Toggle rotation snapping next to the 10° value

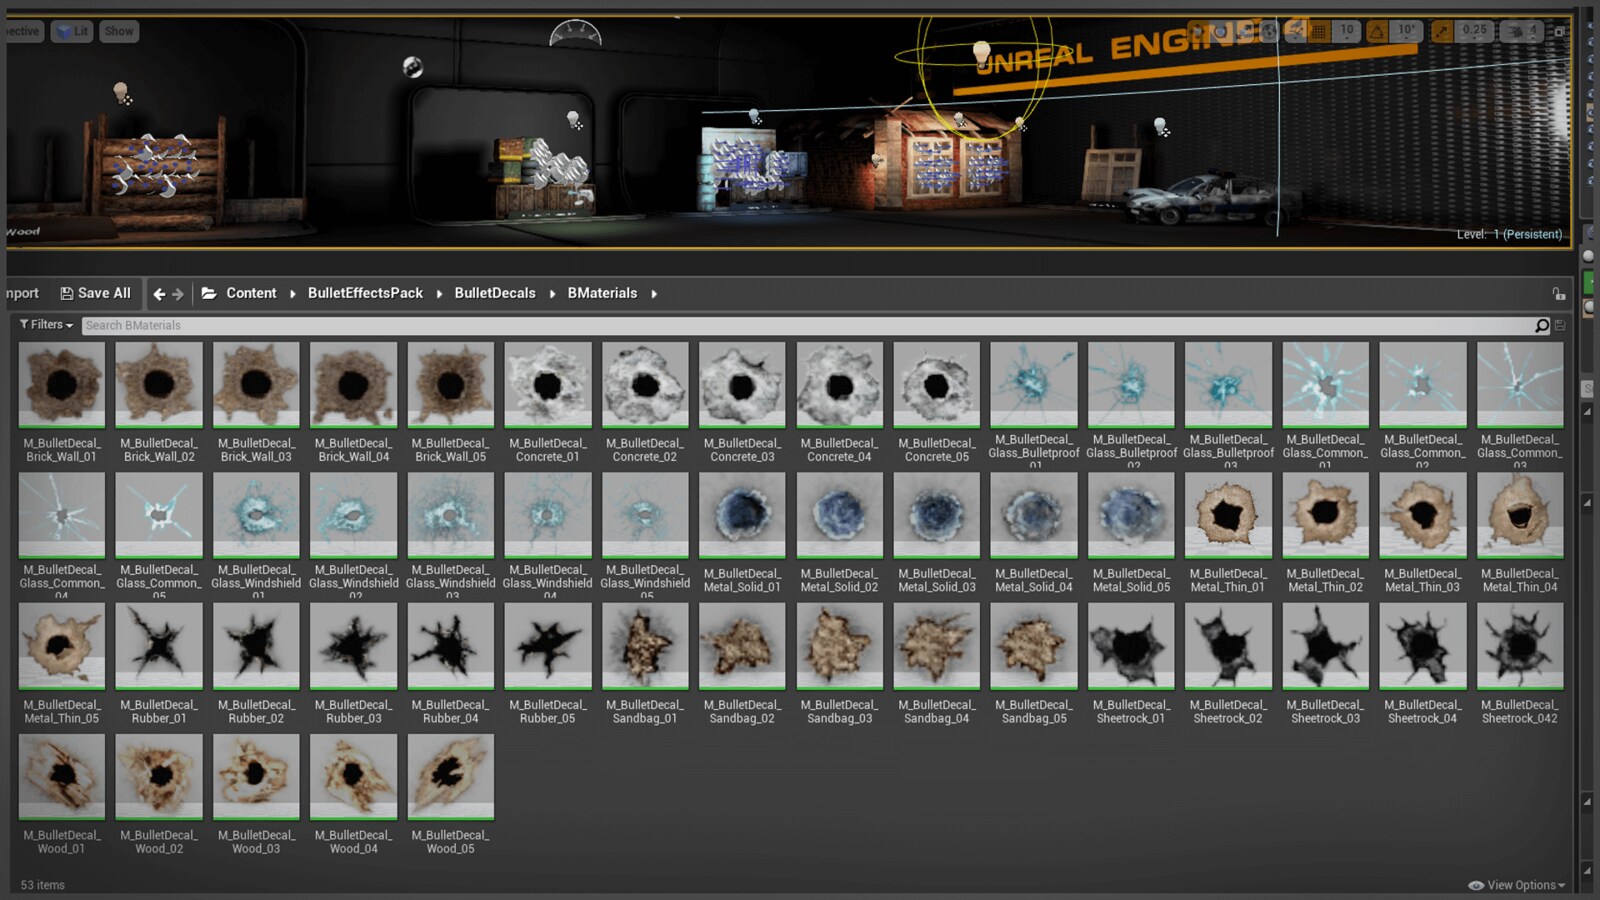pyautogui.click(x=1379, y=31)
